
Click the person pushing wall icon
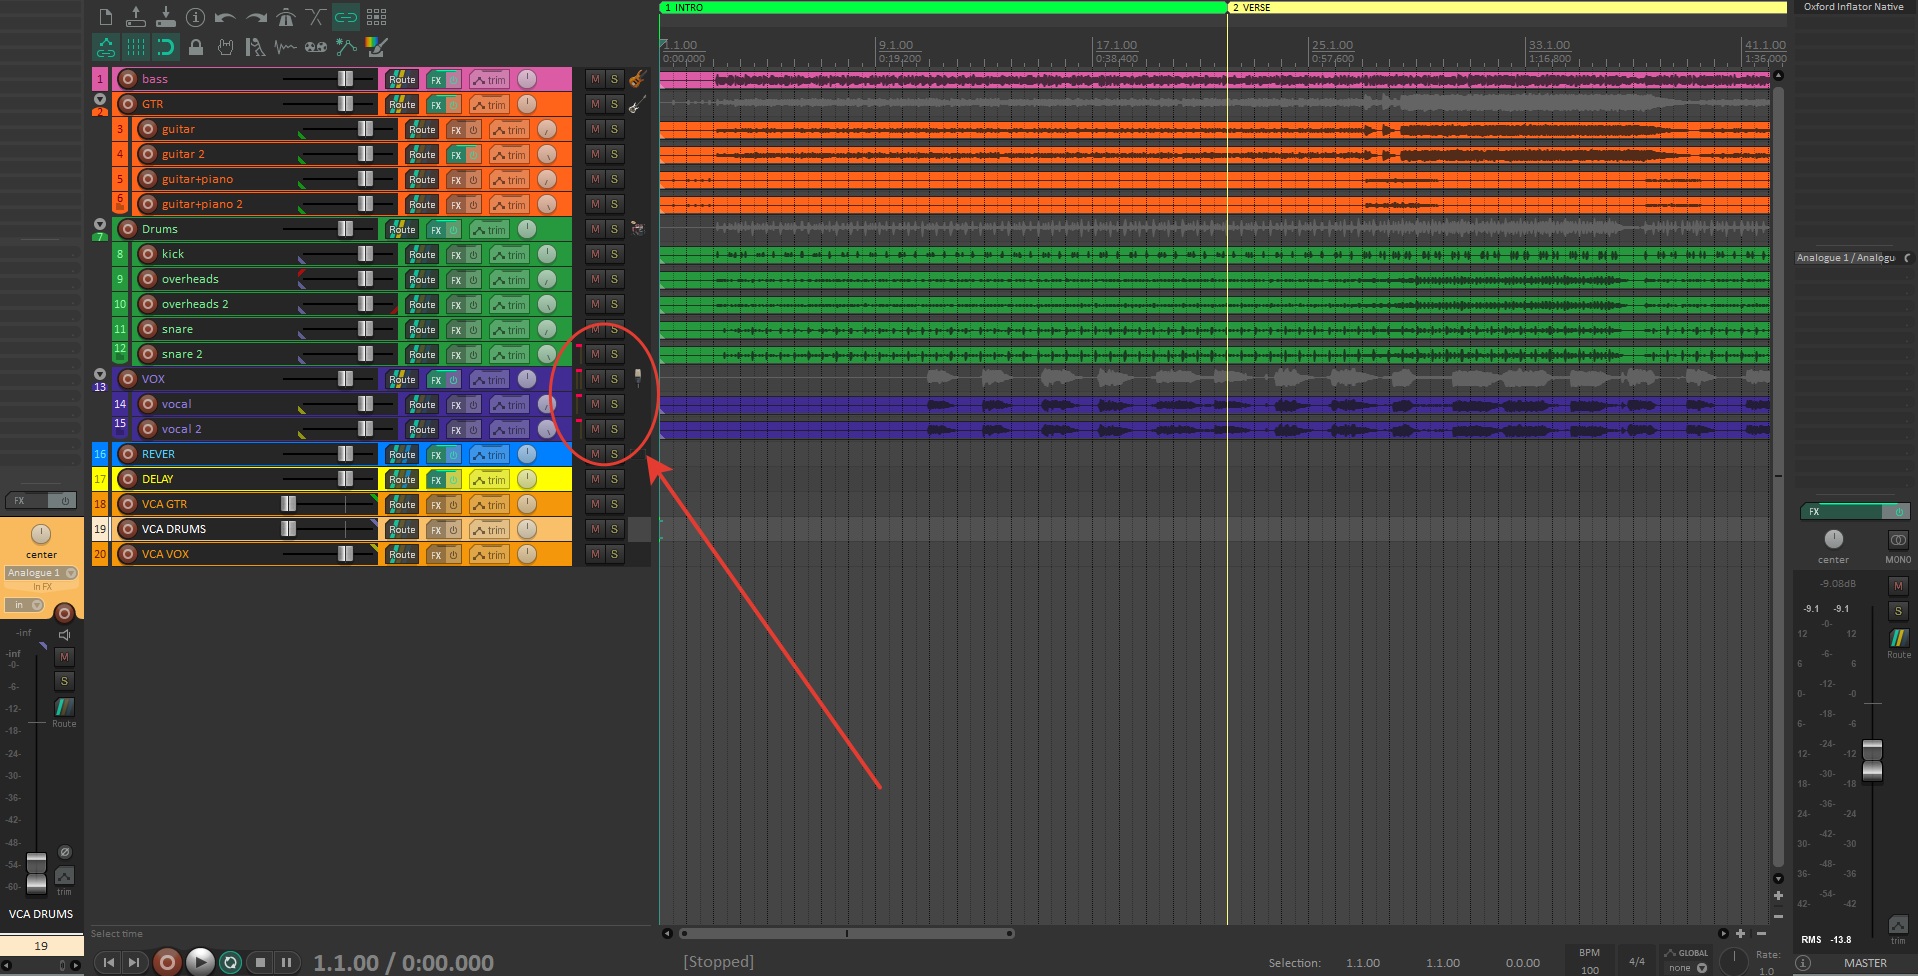coord(256,47)
